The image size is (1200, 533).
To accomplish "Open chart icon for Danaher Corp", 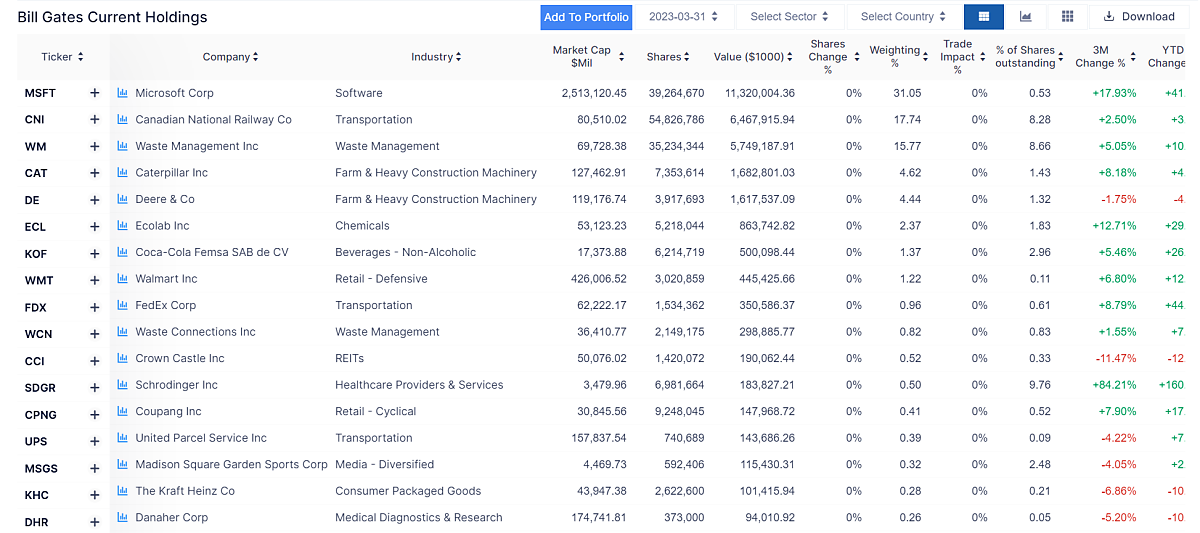I will pos(123,518).
